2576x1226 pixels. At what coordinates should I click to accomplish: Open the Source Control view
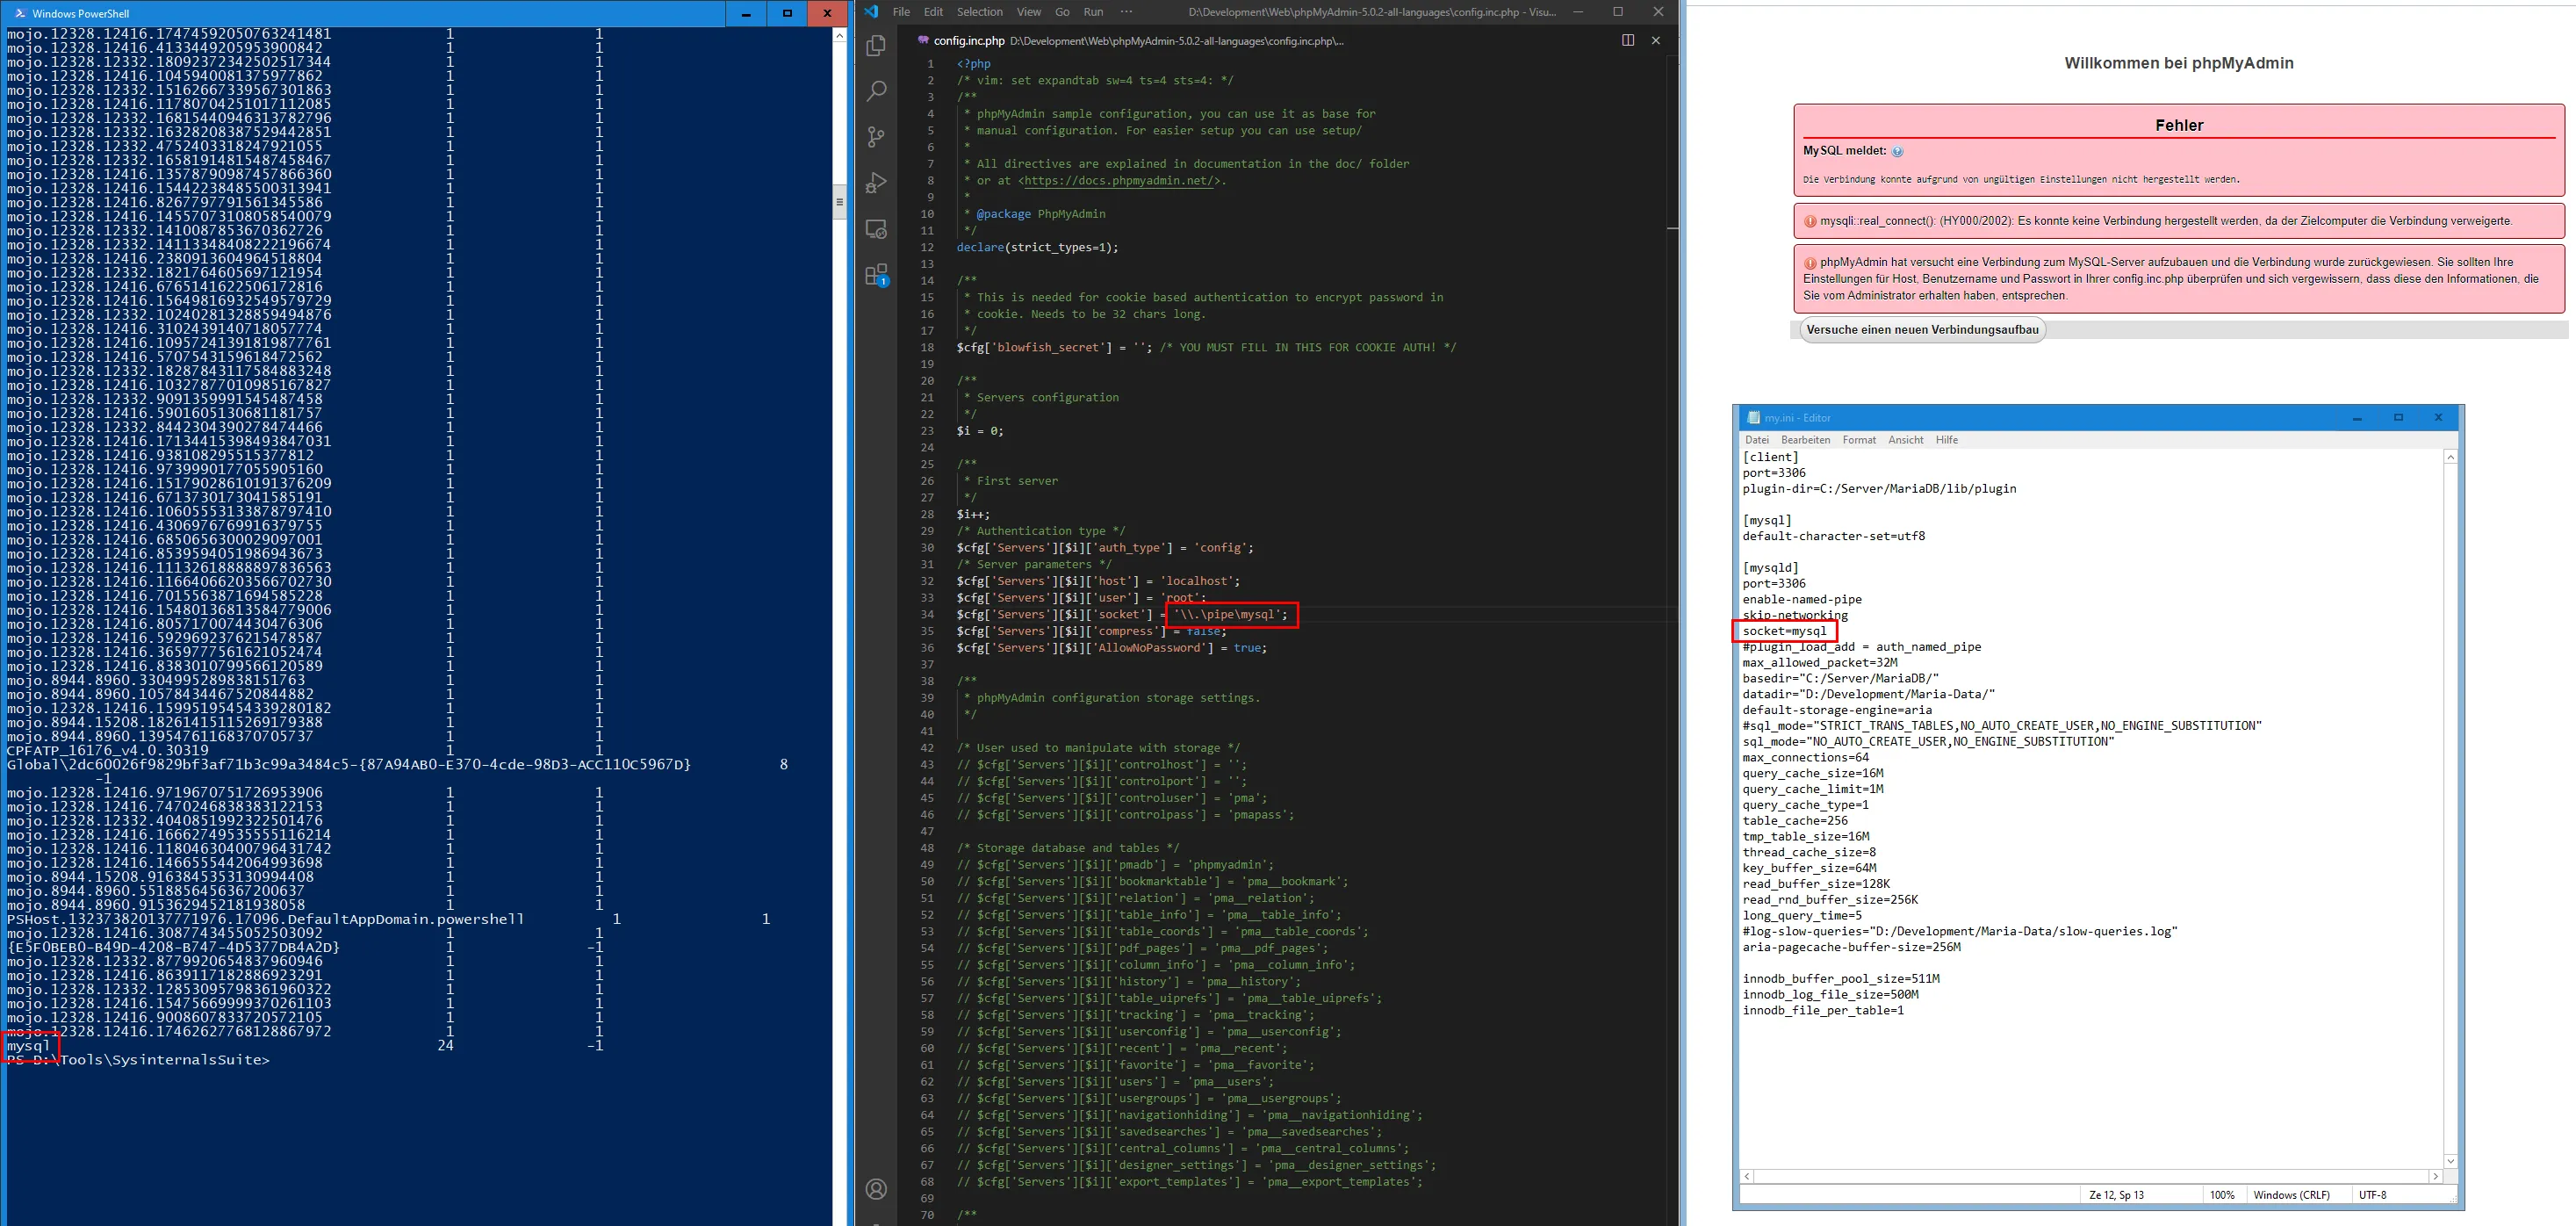click(876, 137)
